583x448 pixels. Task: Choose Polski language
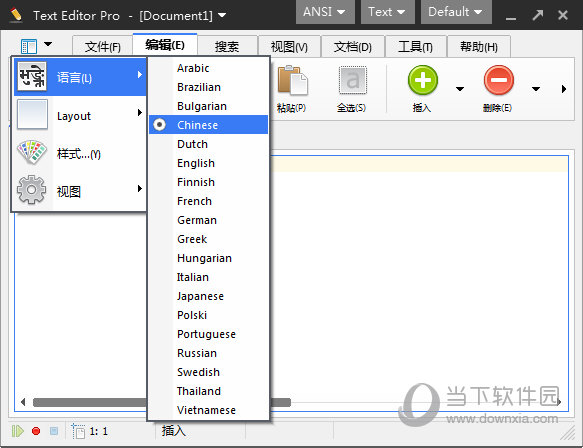208,315
